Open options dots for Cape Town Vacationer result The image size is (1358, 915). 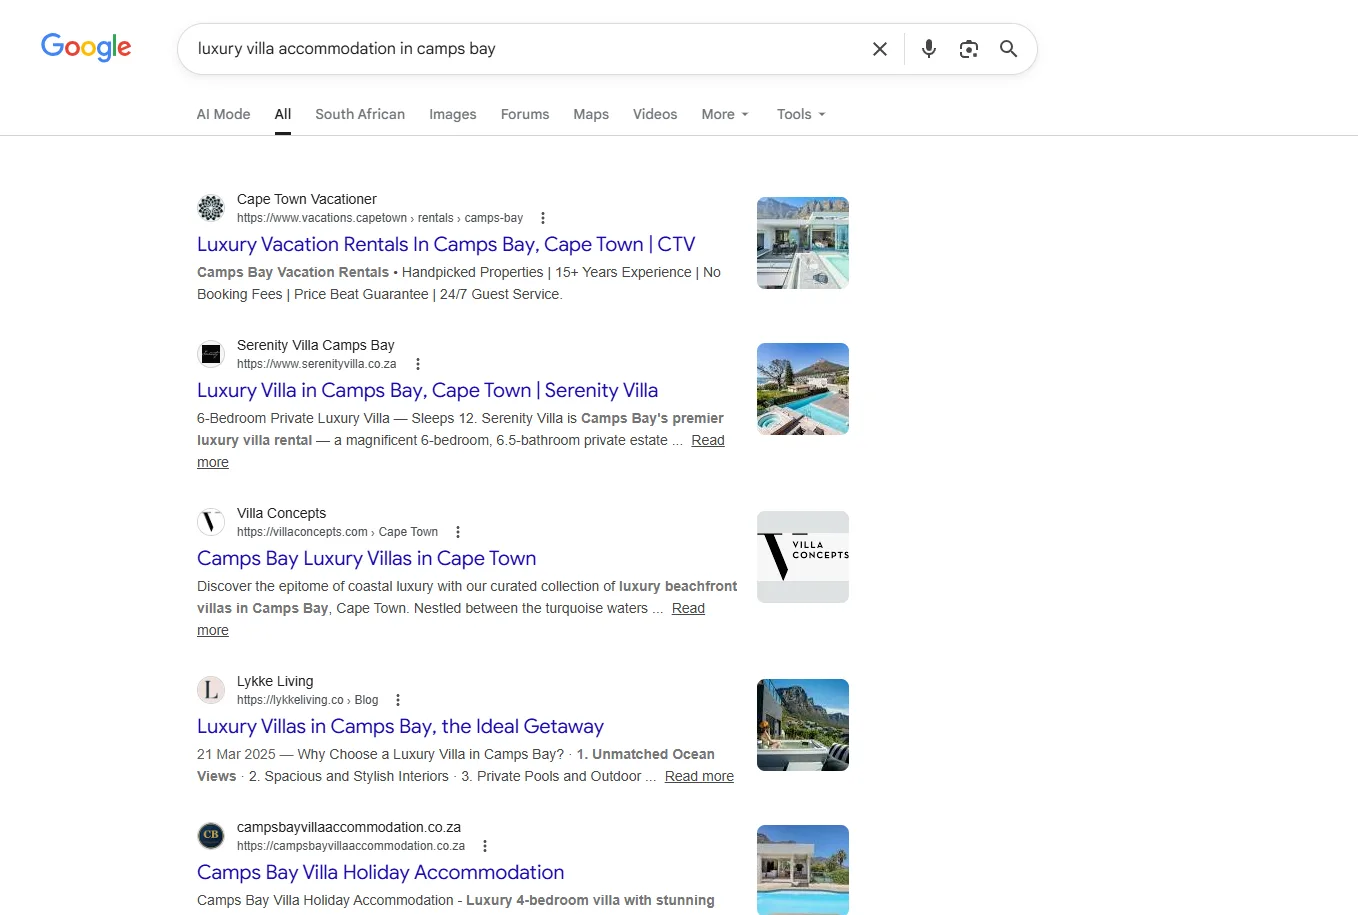(x=543, y=218)
